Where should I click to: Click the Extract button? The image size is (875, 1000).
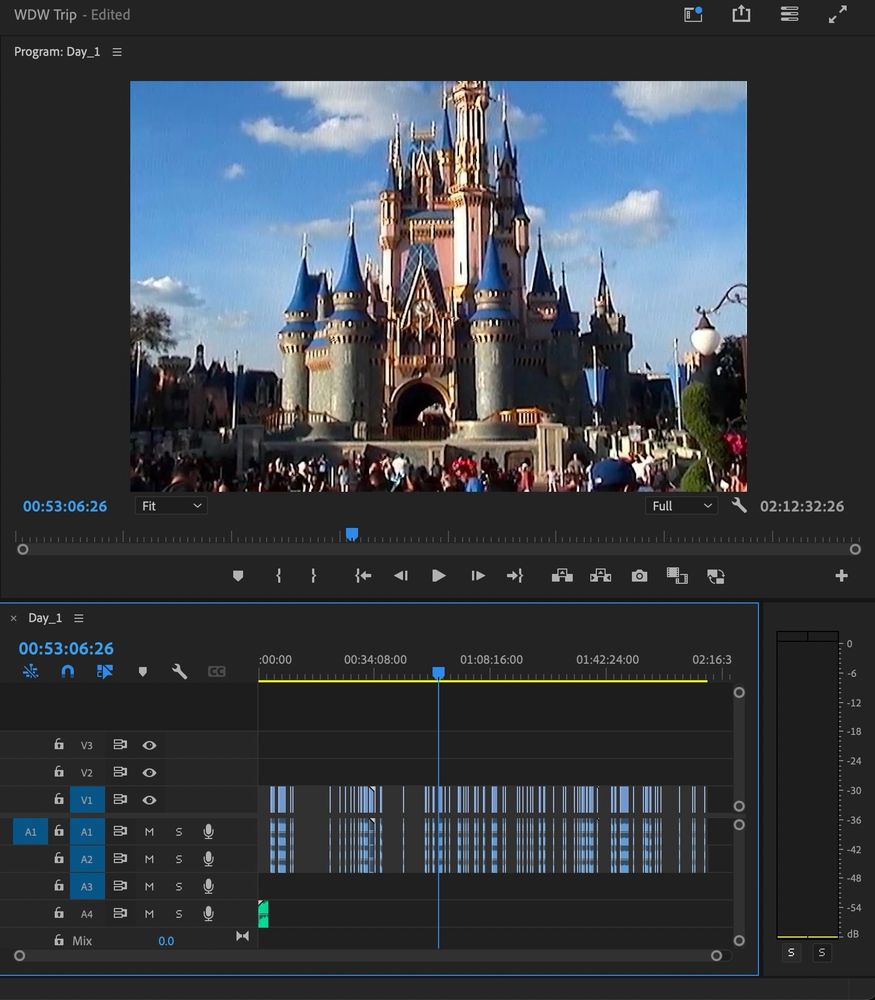click(600, 576)
